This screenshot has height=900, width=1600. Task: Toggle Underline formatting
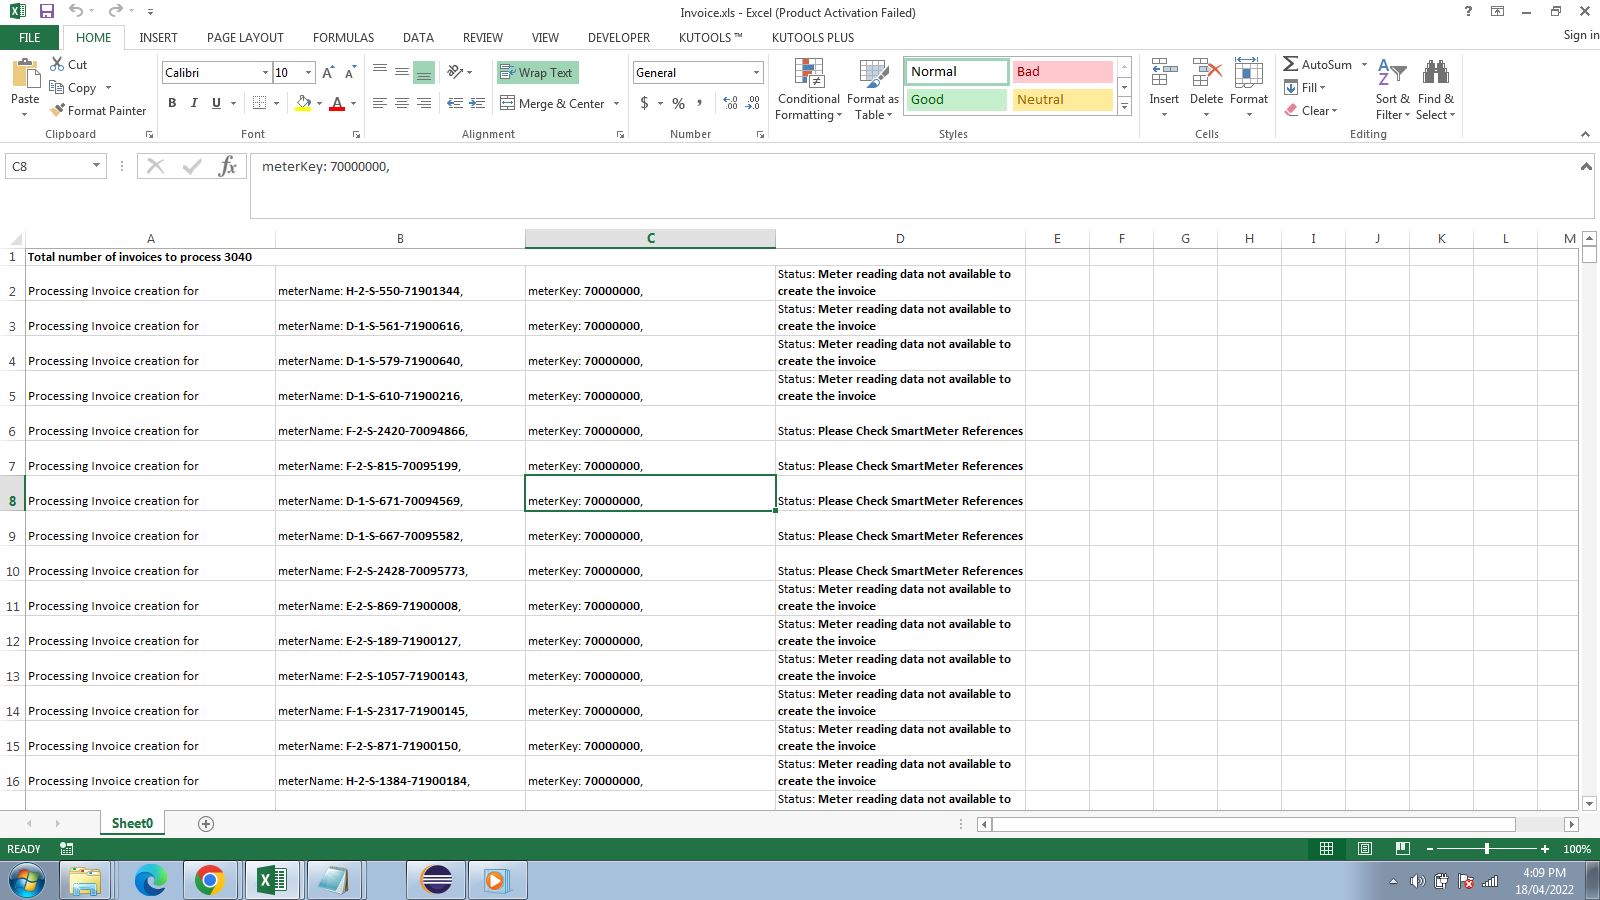[216, 103]
